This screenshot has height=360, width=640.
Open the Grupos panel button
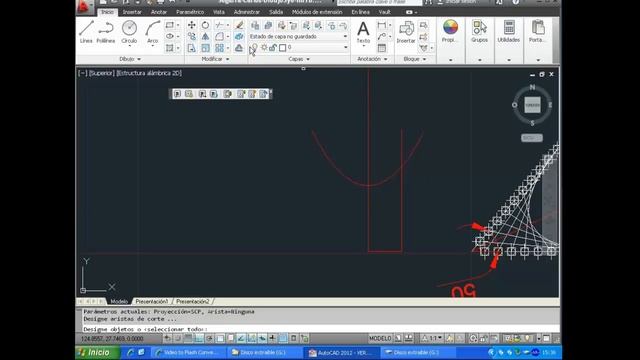point(480,32)
